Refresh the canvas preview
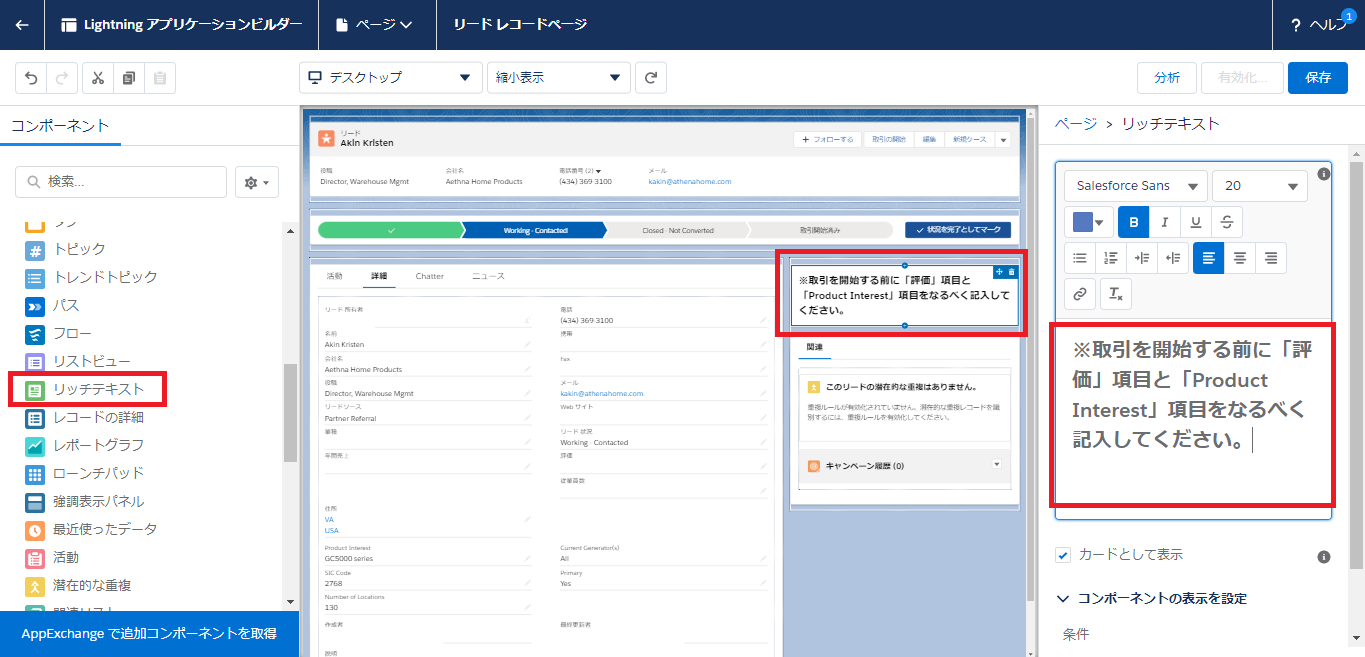Screen dimensions: 1365x657 click(x=651, y=78)
